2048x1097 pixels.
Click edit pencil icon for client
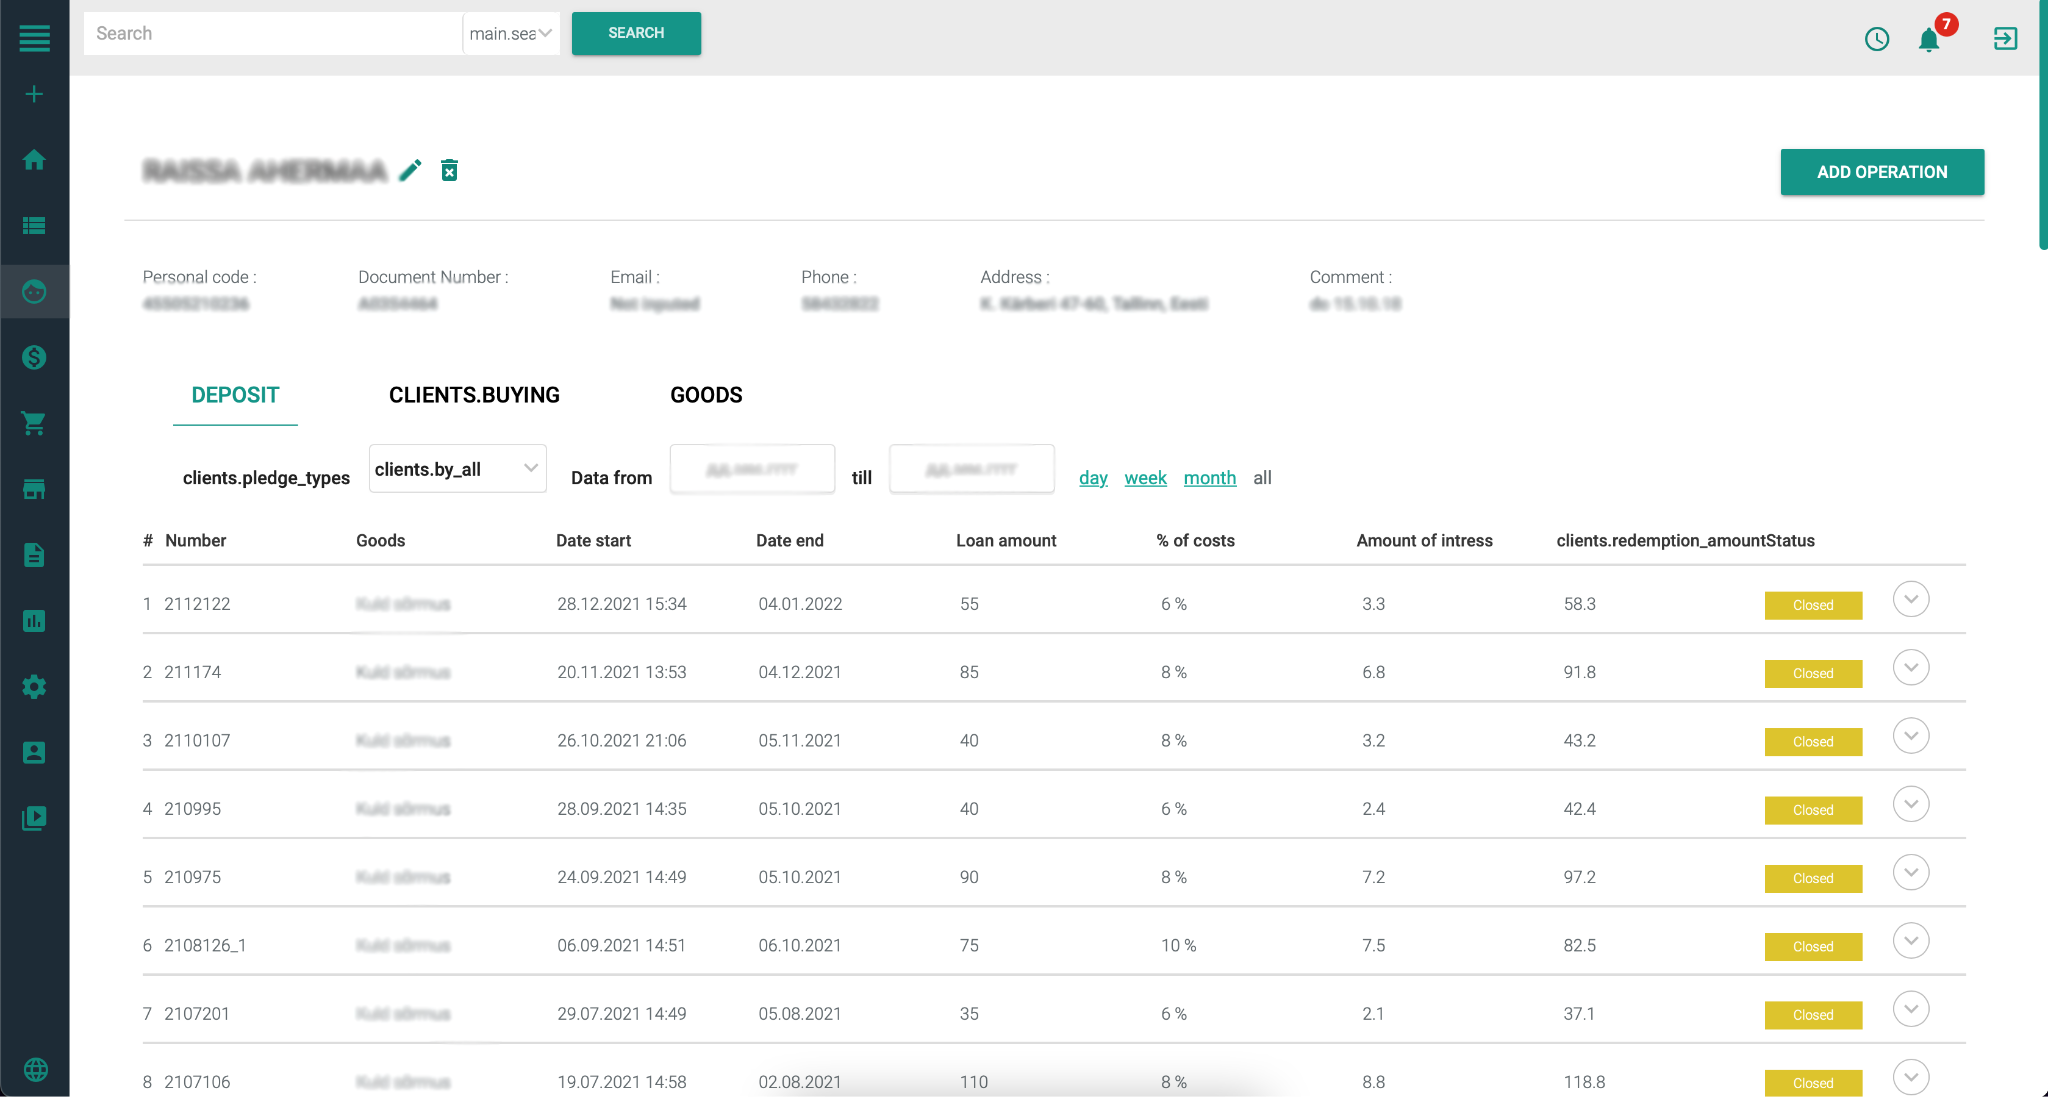(x=412, y=171)
